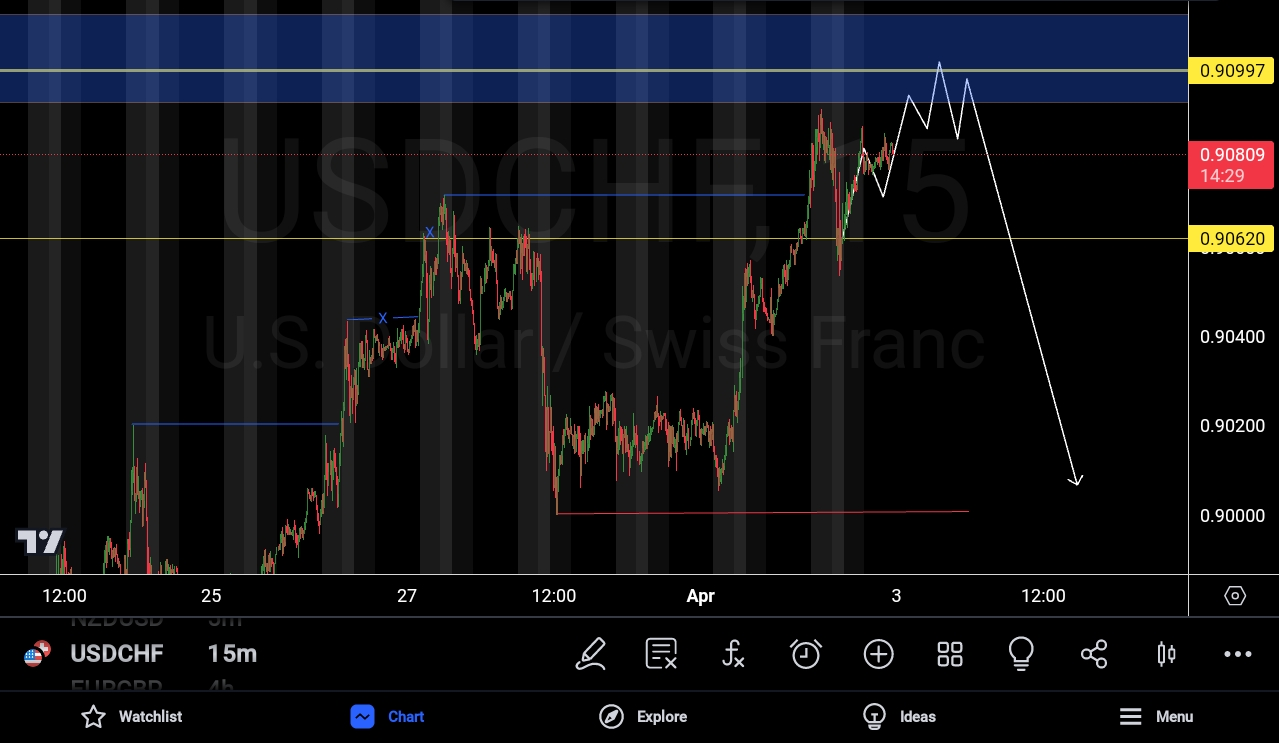Open the USDCHF symbol selector
The image size is (1279, 743).
pyautogui.click(x=116, y=654)
